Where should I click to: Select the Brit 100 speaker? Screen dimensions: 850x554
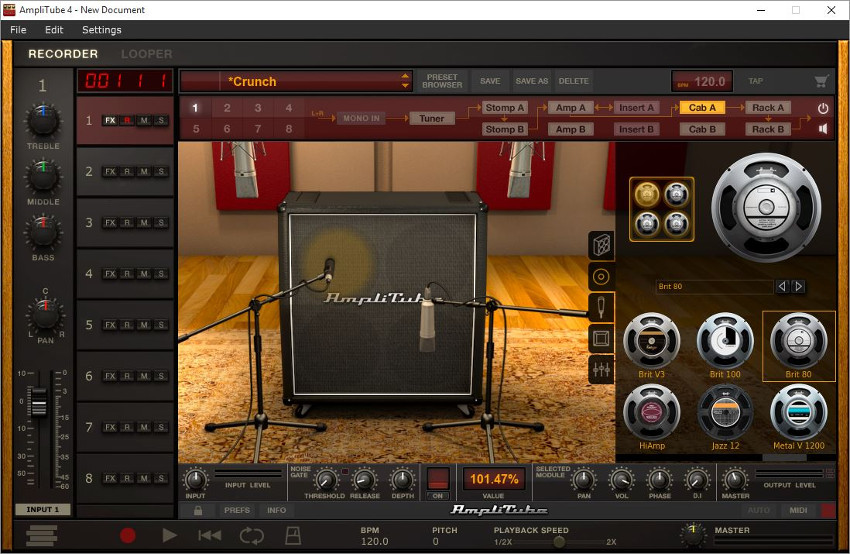click(x=725, y=345)
